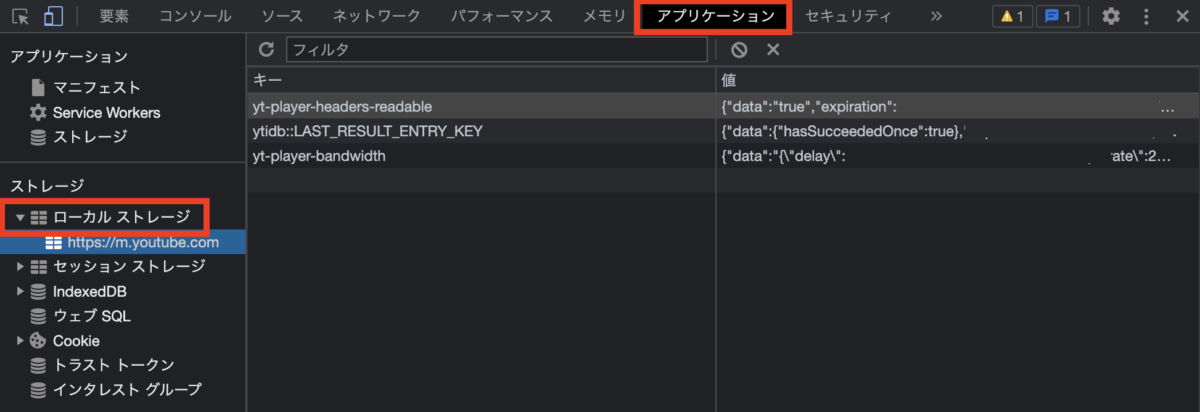Open the ソース tab
The width and height of the screenshot is (1200, 412).
coord(282,16)
